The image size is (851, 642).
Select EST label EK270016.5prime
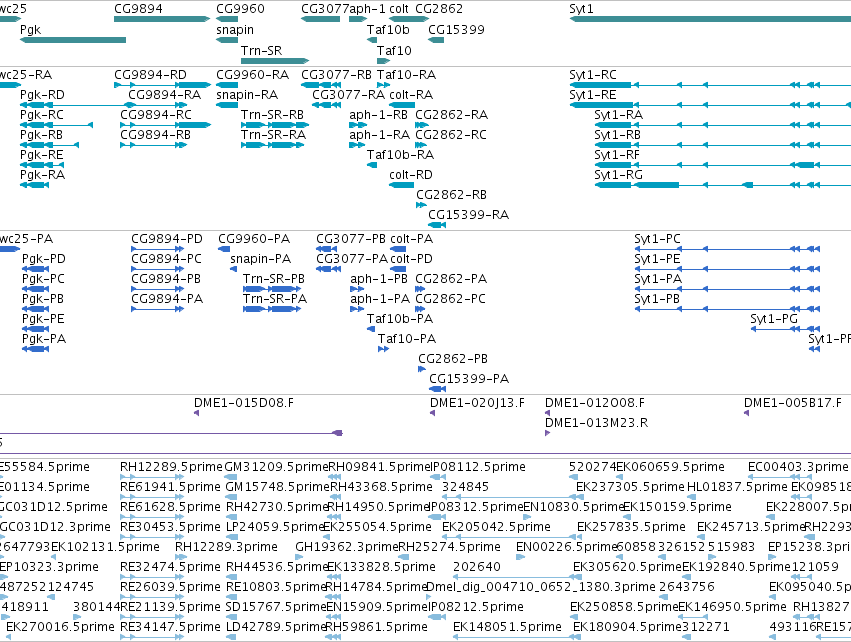(x=60, y=627)
